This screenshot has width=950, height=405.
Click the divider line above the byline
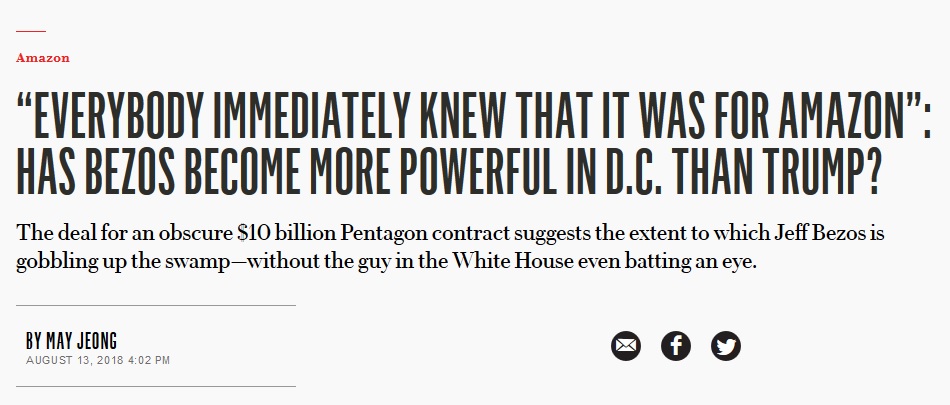[x=156, y=306]
